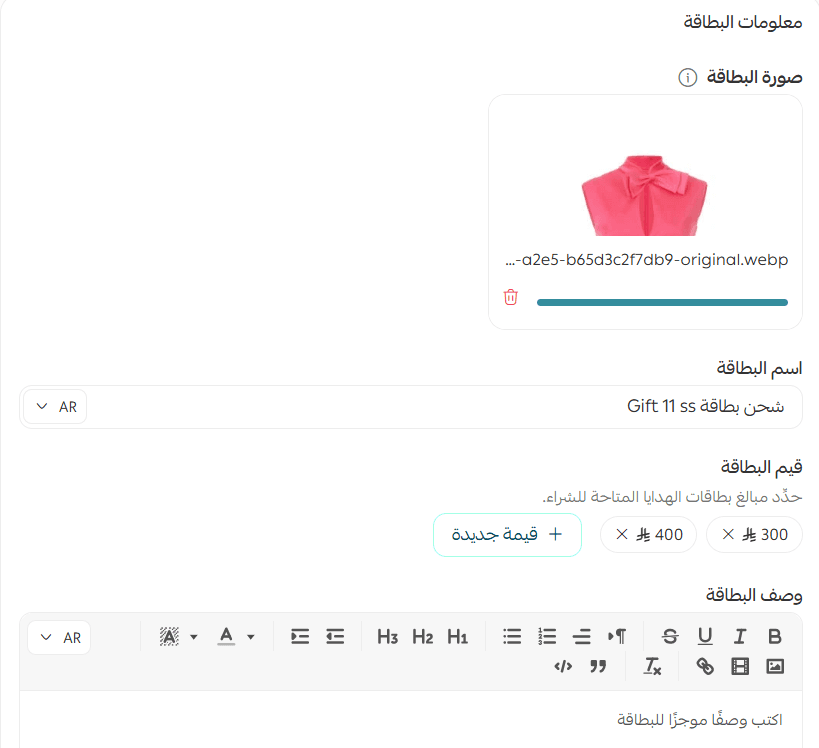The width and height of the screenshot is (819, 748).
Task: Clear text formatting in the editor
Action: [652, 666]
